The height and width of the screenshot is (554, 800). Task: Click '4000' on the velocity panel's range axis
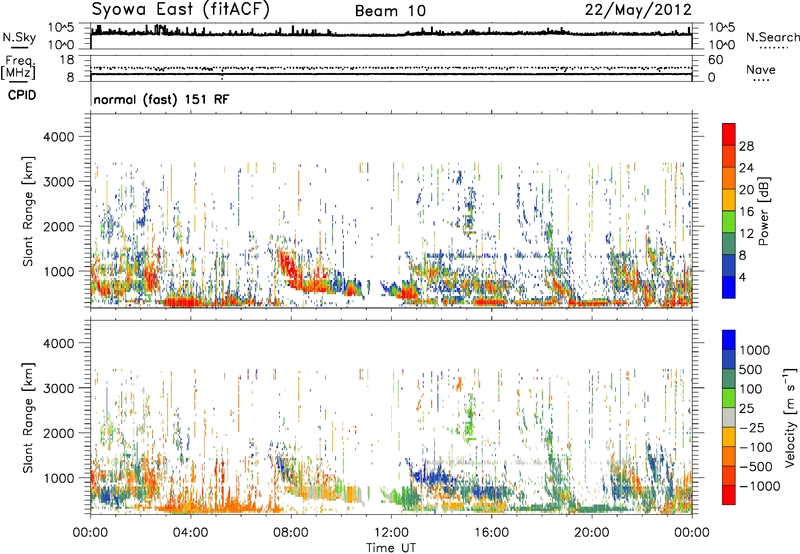[x=59, y=343]
